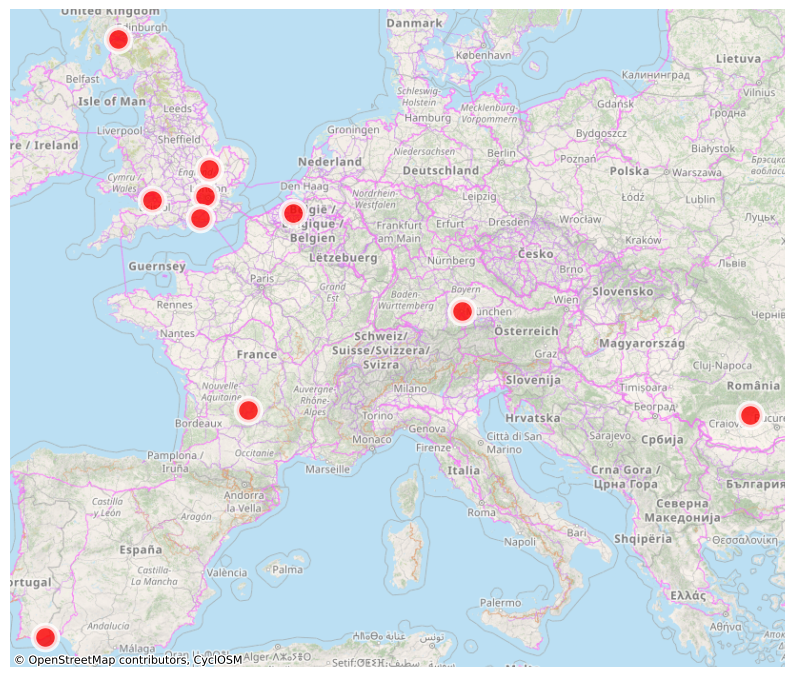Click the España country label
This screenshot has height=677, width=795.
tap(141, 550)
